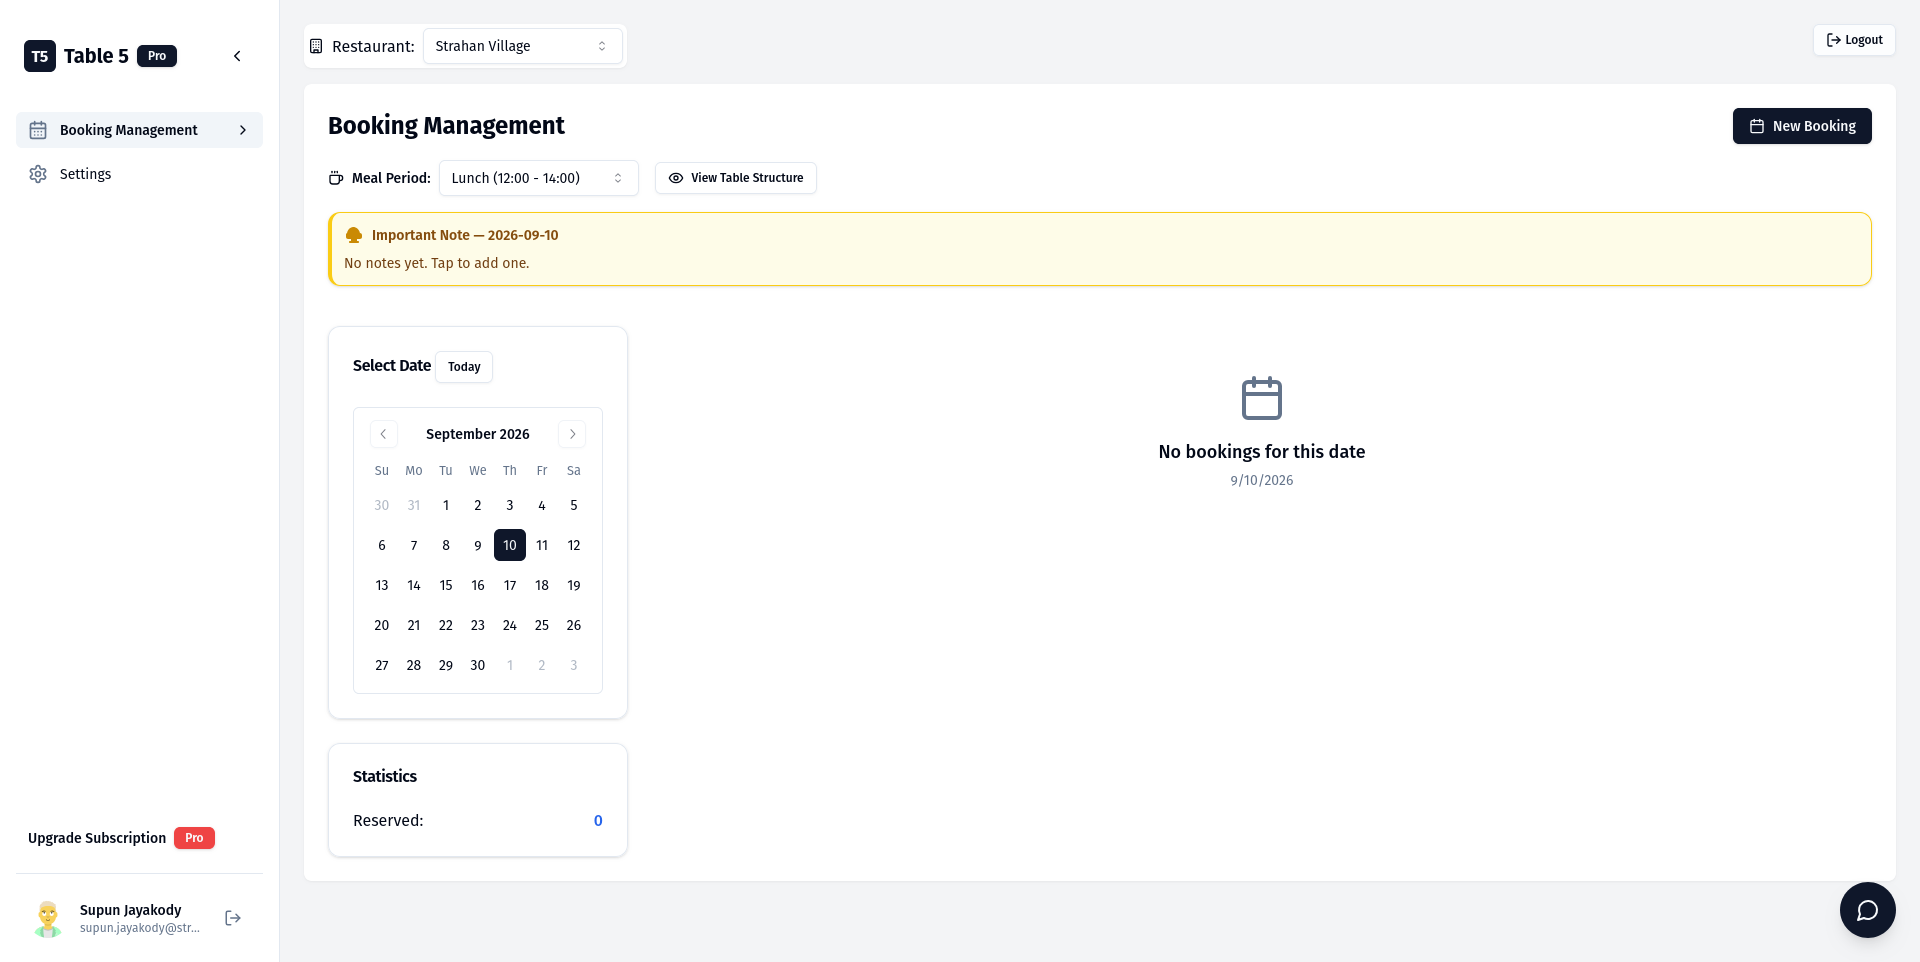Viewport: 1920px width, 962px height.
Task: Click the Supun Jayakody avatar
Action: [48, 918]
